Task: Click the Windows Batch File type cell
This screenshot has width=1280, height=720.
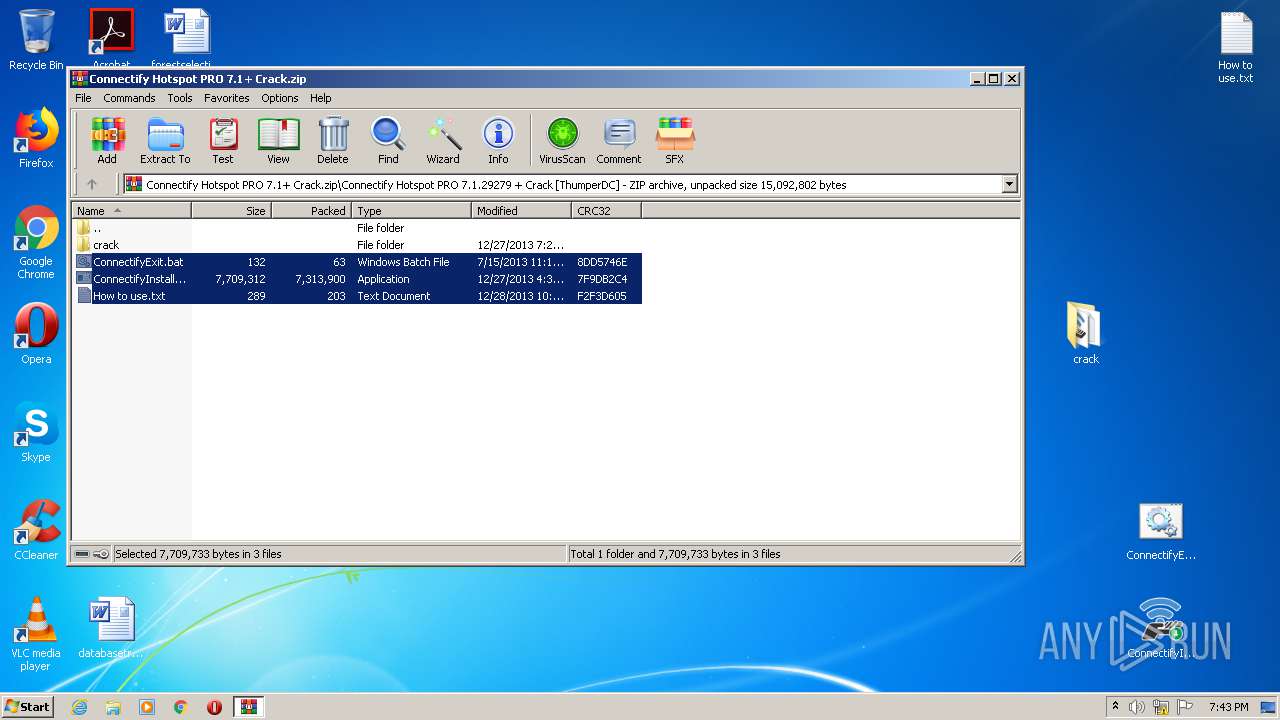Action: pos(403,262)
